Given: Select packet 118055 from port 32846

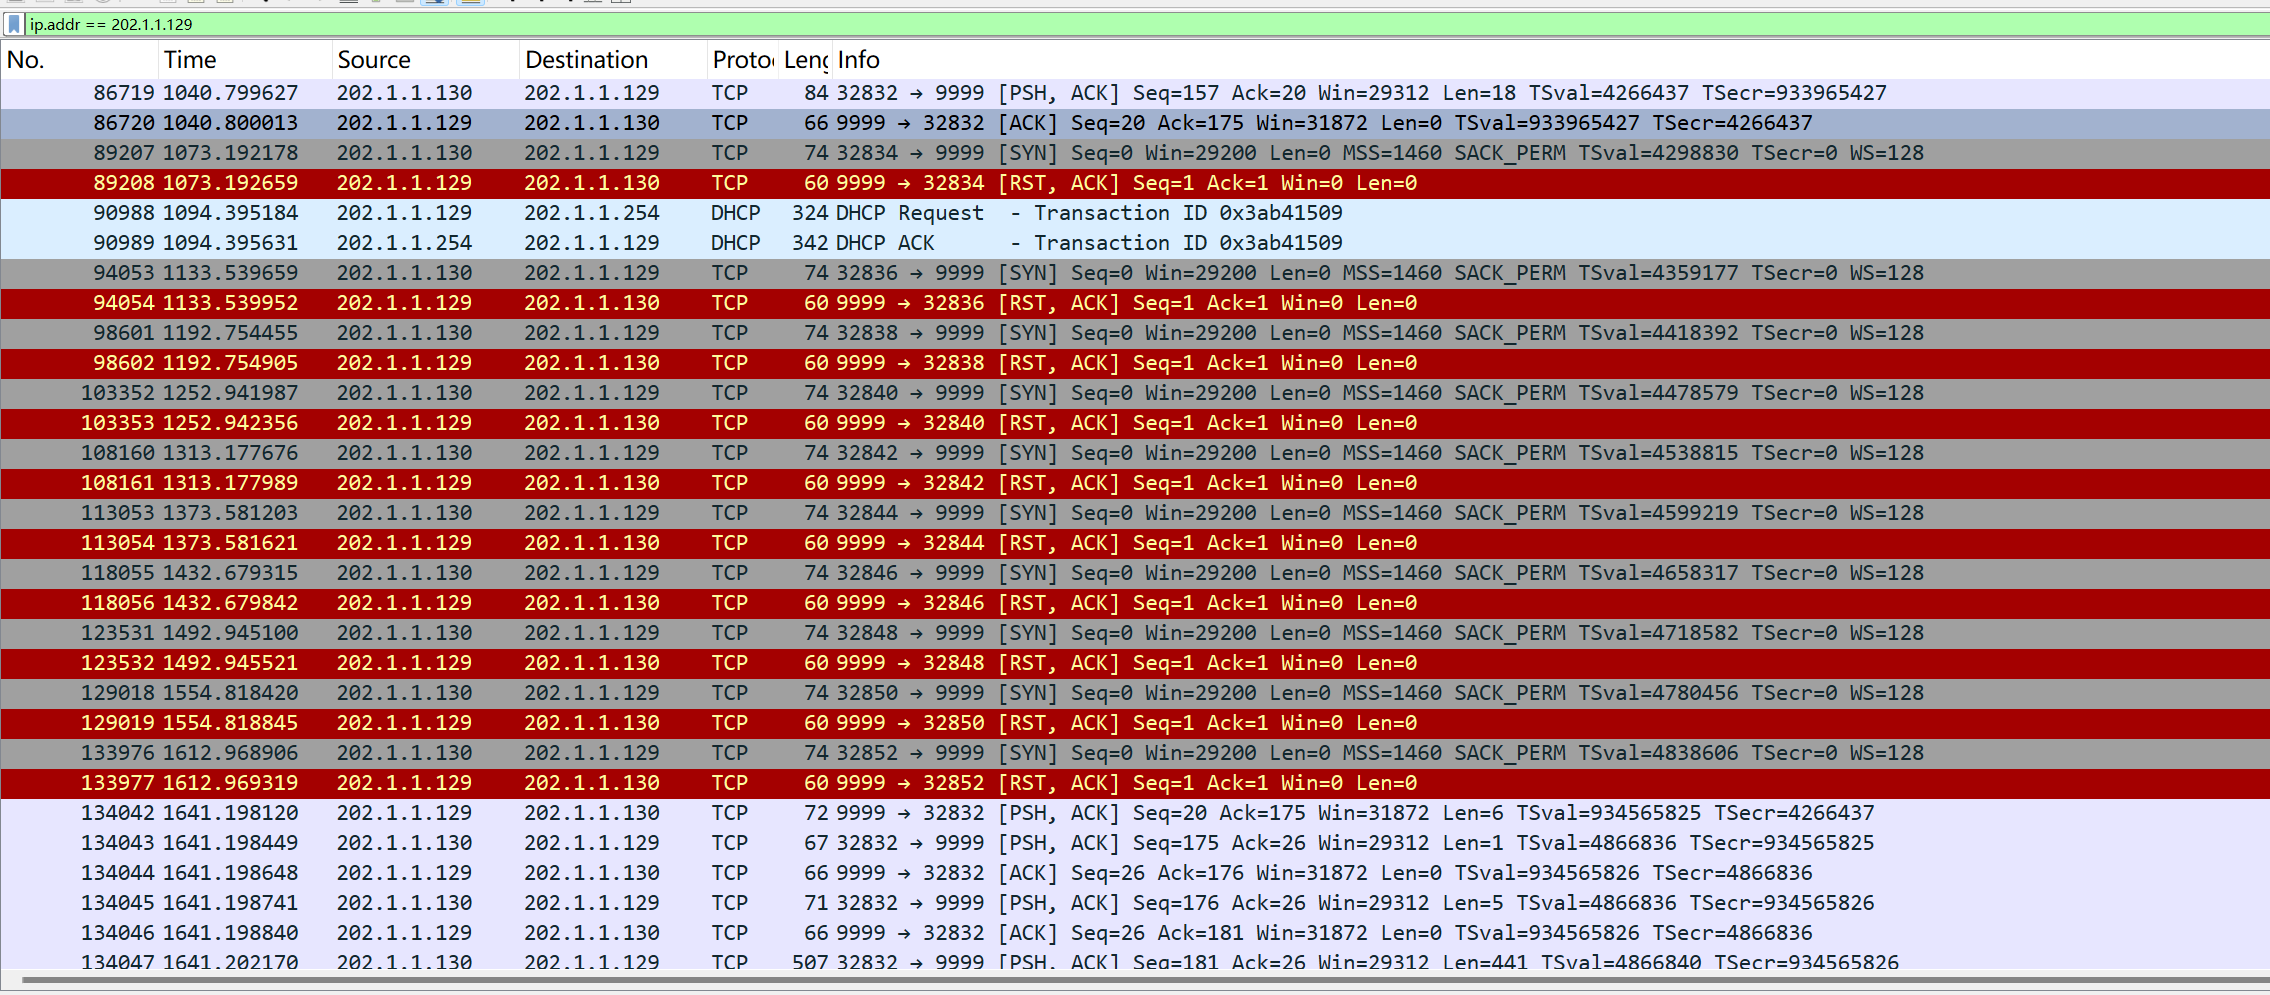Looking at the screenshot, I should (x=1135, y=573).
